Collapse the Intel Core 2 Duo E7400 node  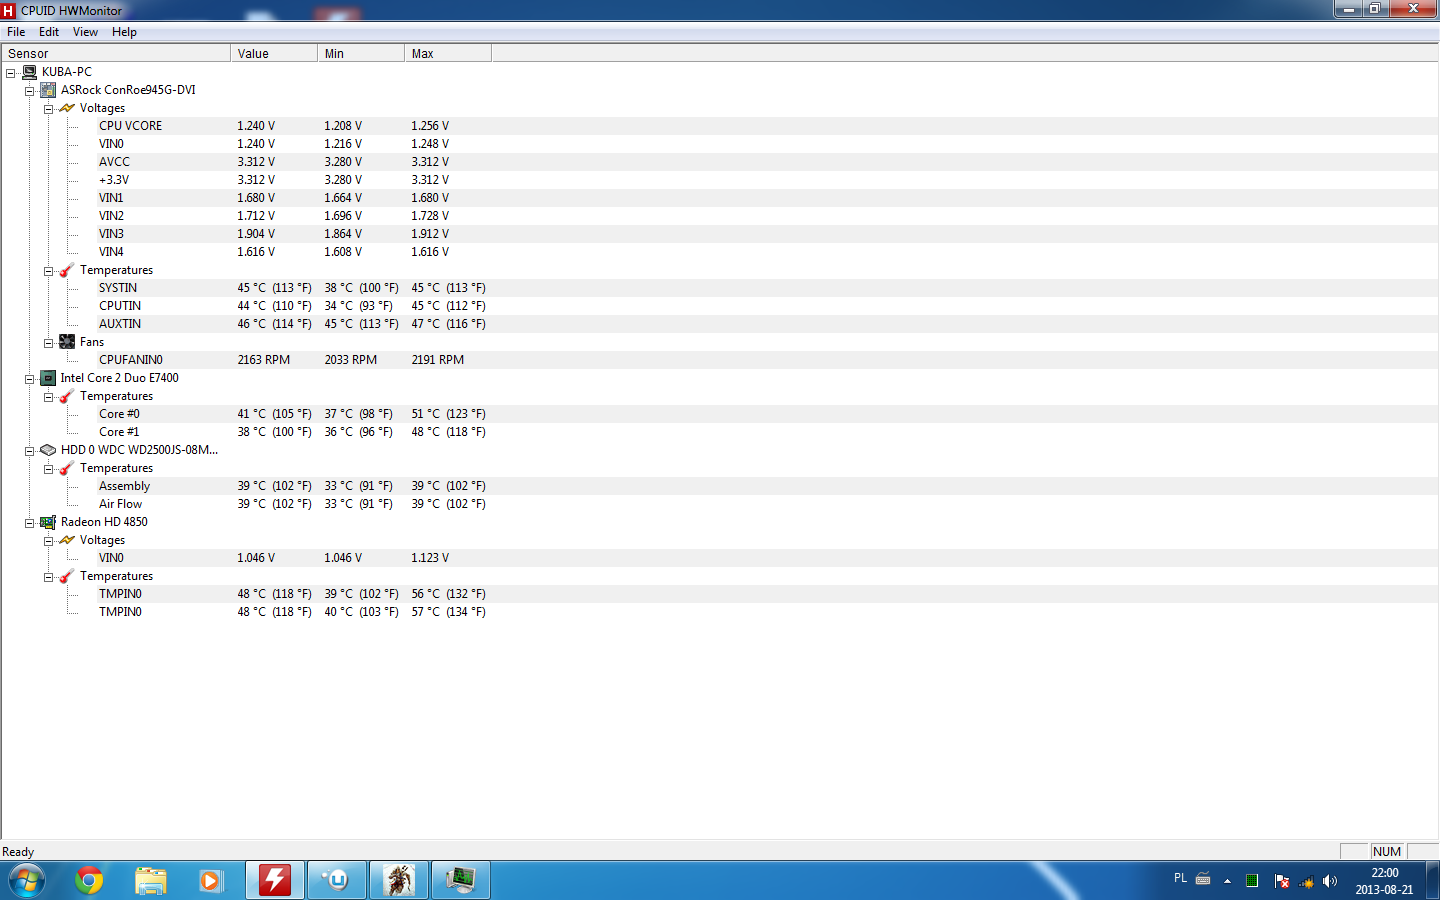point(30,379)
